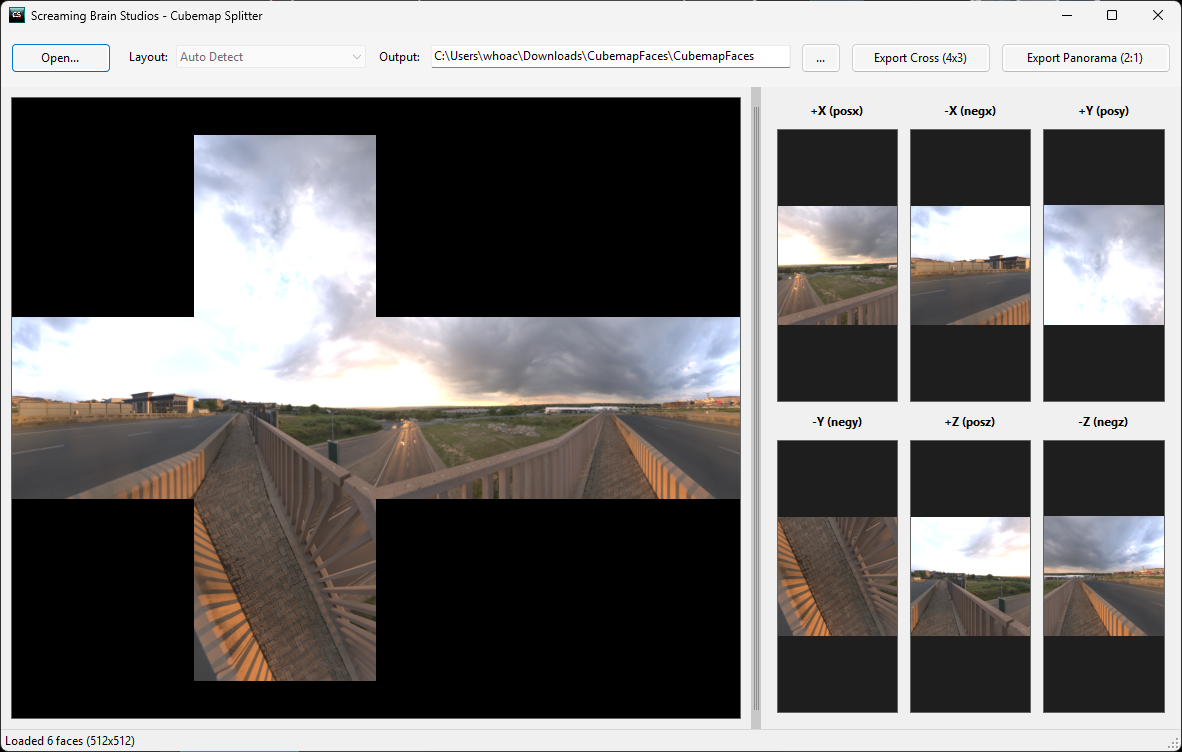This screenshot has height=752, width=1182.
Task: Select the +Y (posy) face thumbnail
Action: (x=1104, y=265)
